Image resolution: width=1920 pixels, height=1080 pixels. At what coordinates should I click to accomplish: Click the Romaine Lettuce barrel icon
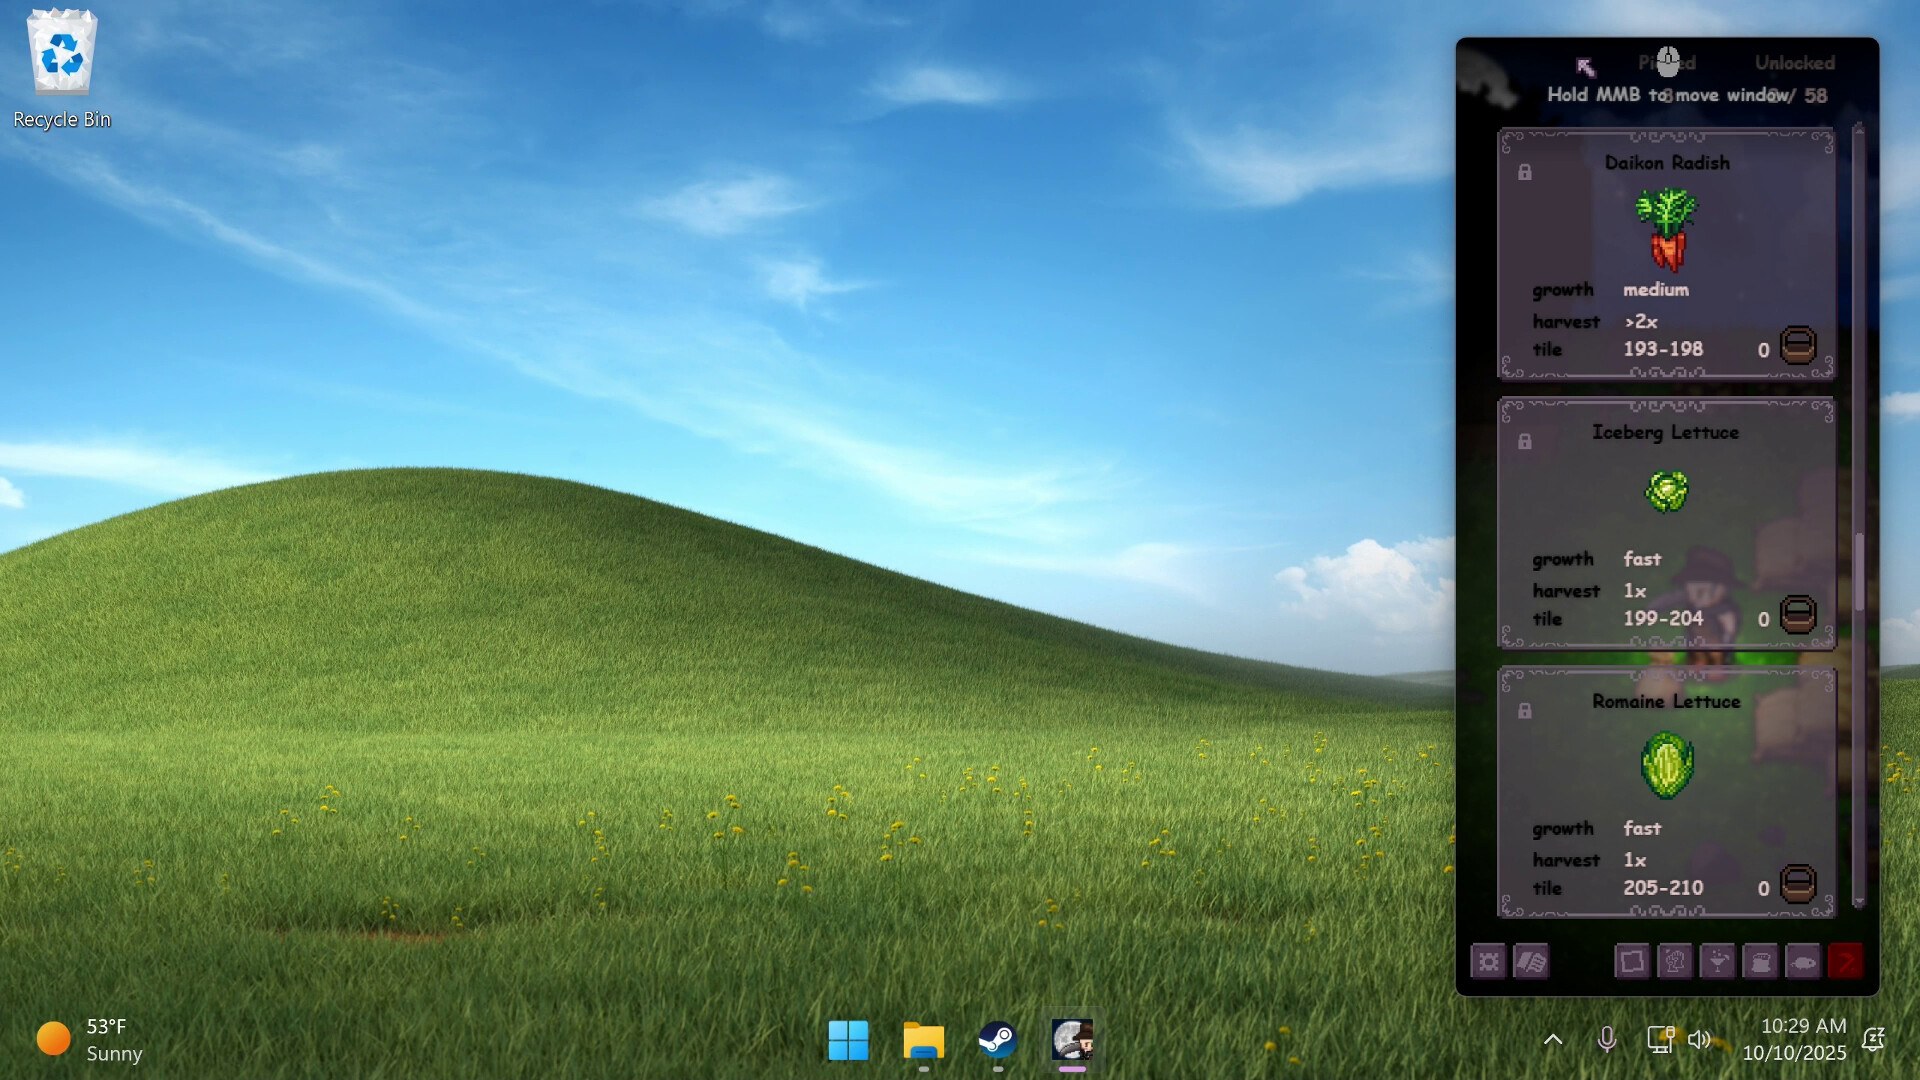(x=1798, y=884)
